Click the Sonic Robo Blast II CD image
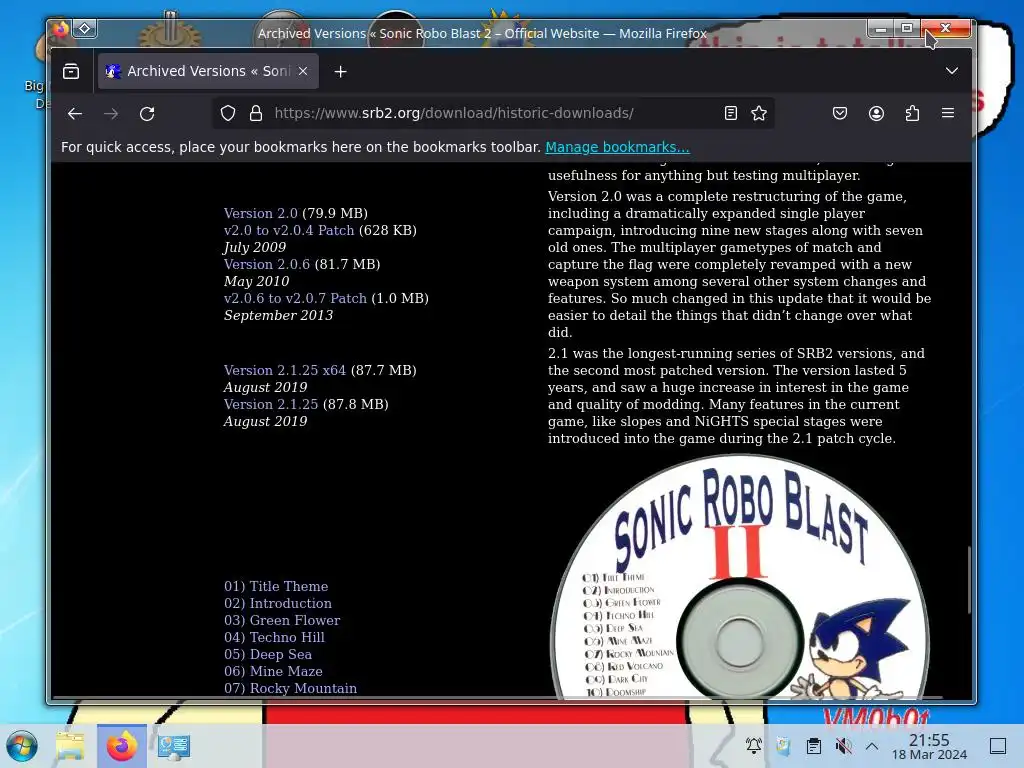This screenshot has width=1024, height=768. 739,577
